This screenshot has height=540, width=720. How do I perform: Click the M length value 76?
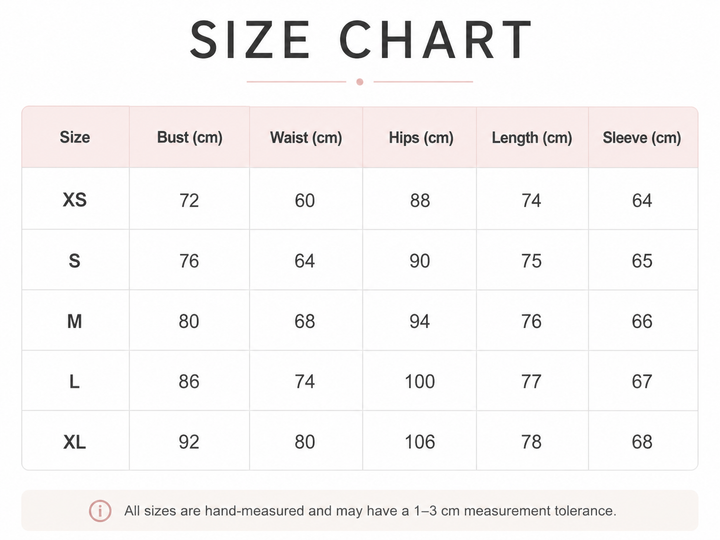(531, 321)
